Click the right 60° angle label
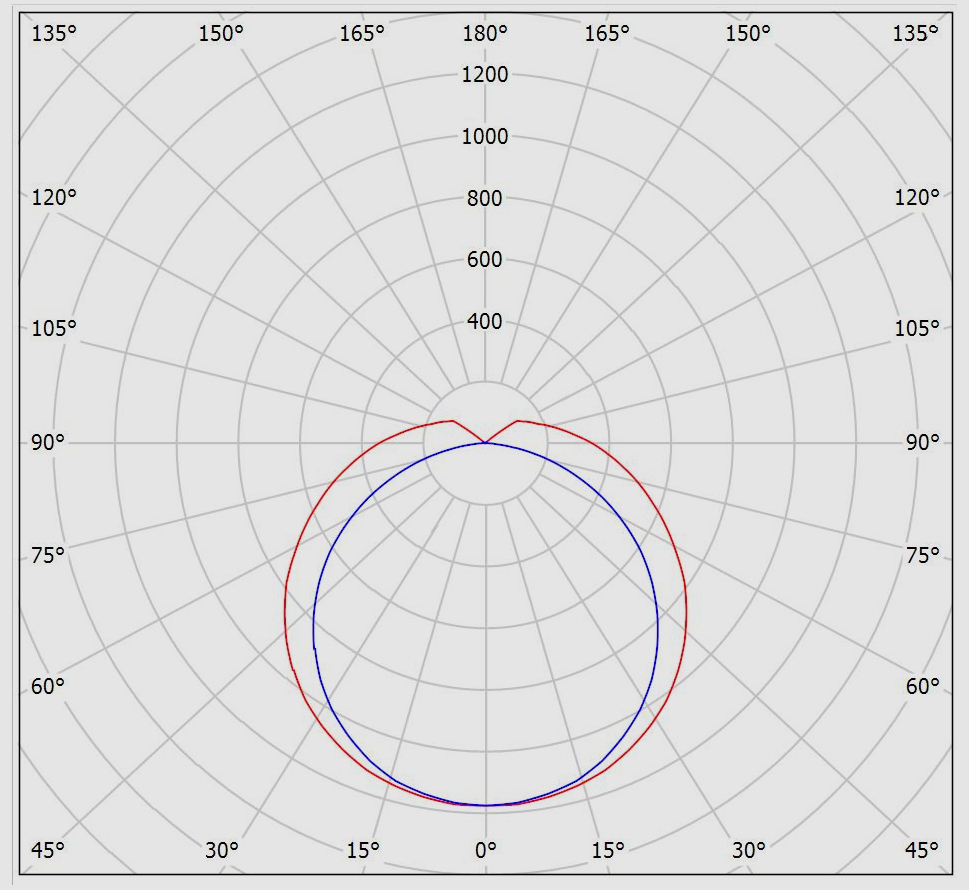The height and width of the screenshot is (890, 969). (923, 686)
